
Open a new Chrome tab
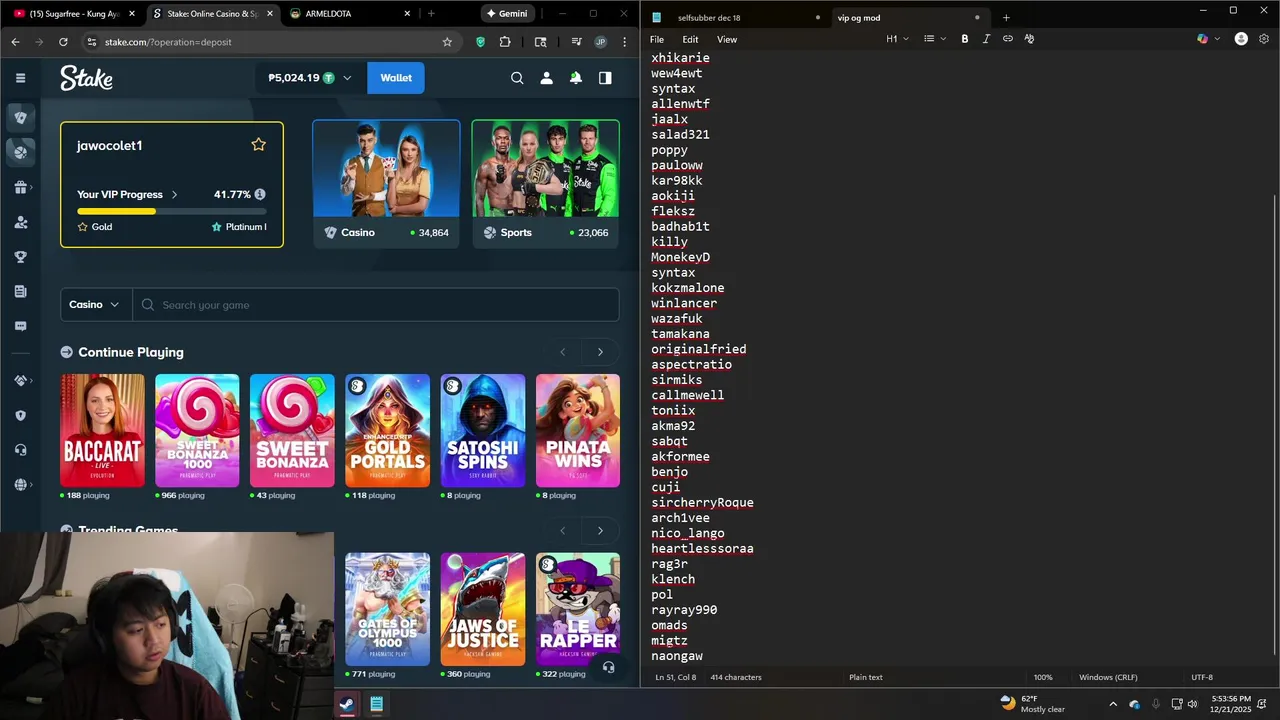[x=431, y=14]
